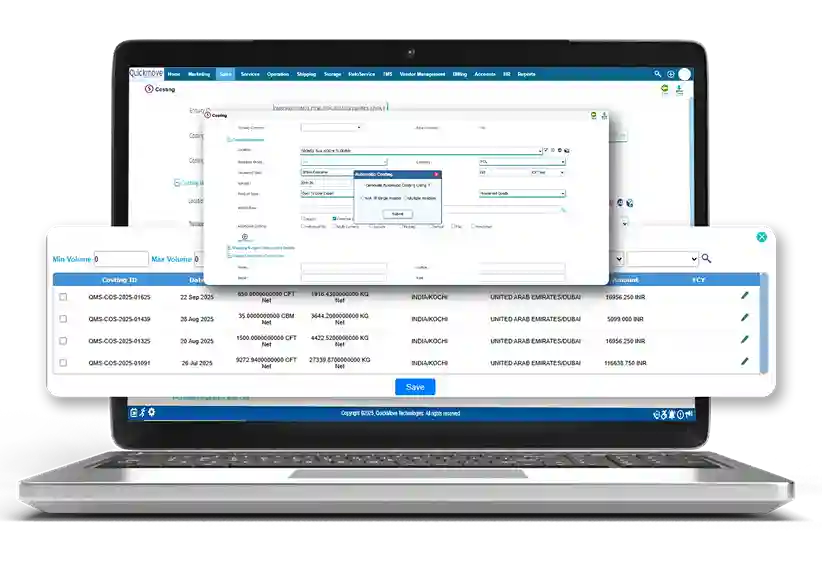The width and height of the screenshot is (822, 570).
Task: Click the plus circle icon in top bar
Action: click(670, 74)
